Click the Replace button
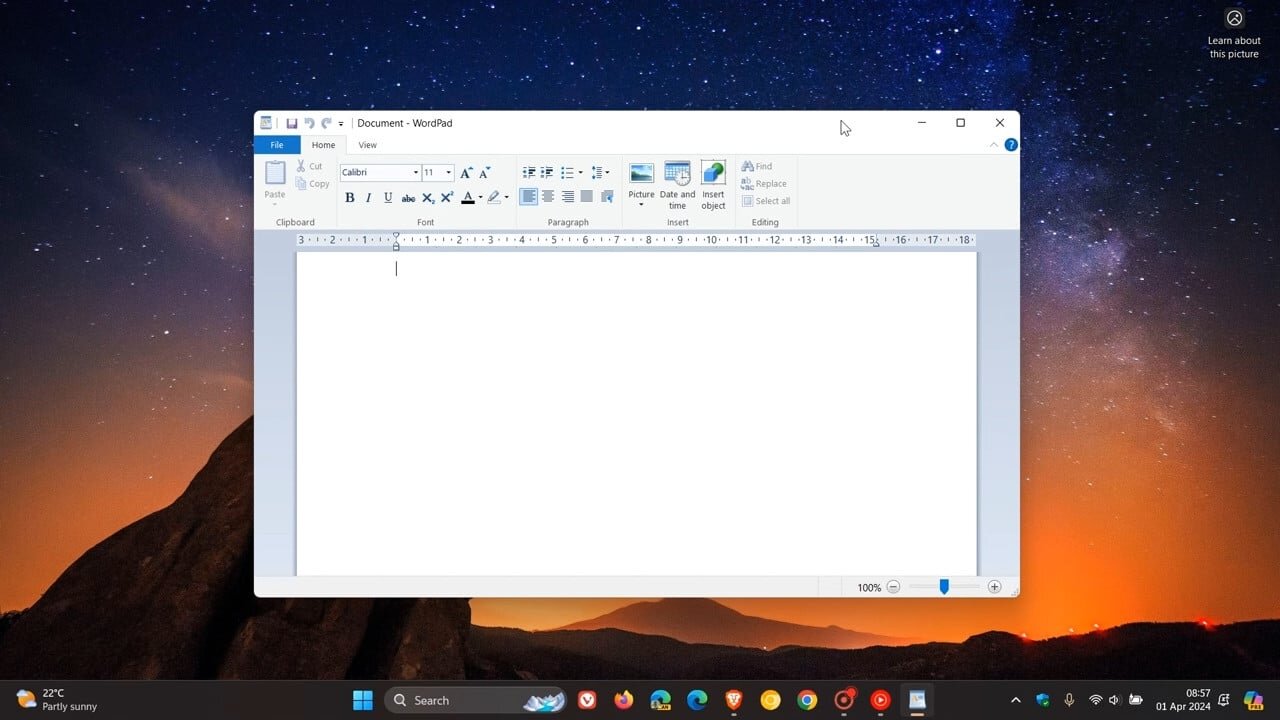 [x=764, y=184]
